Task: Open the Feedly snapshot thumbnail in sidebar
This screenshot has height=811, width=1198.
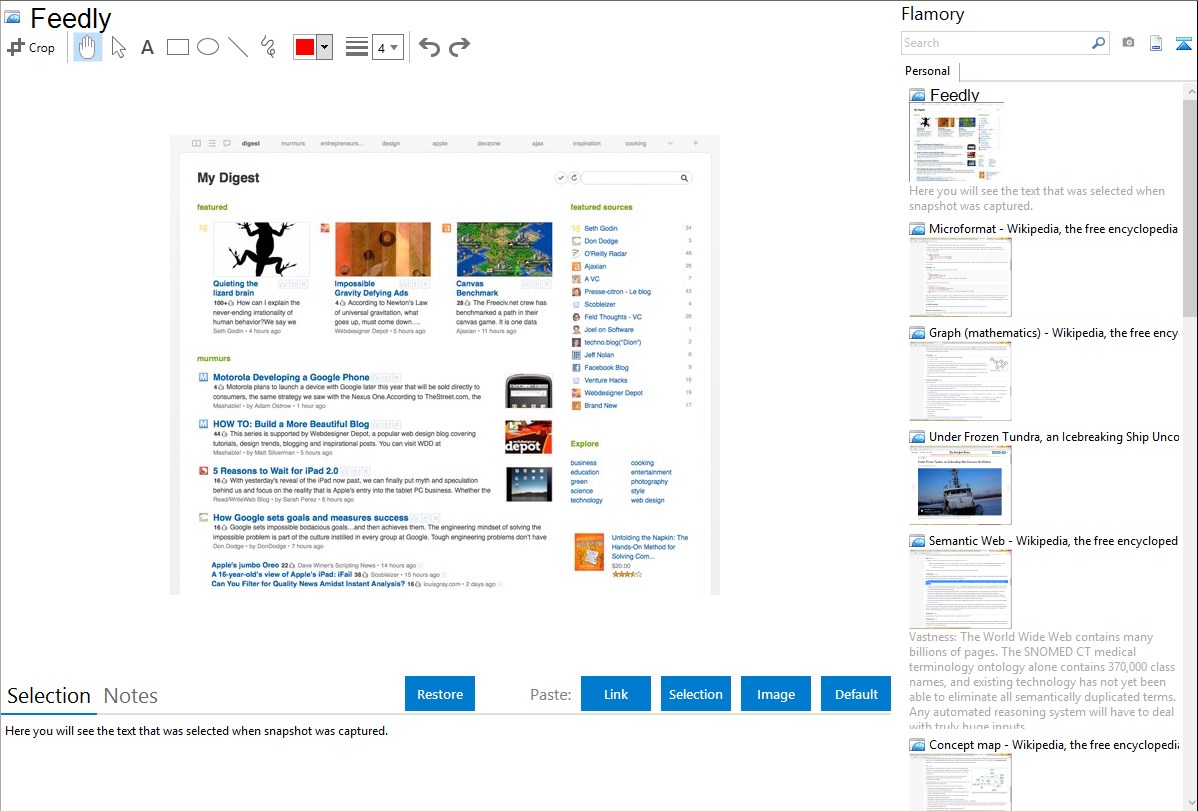Action: (x=956, y=143)
